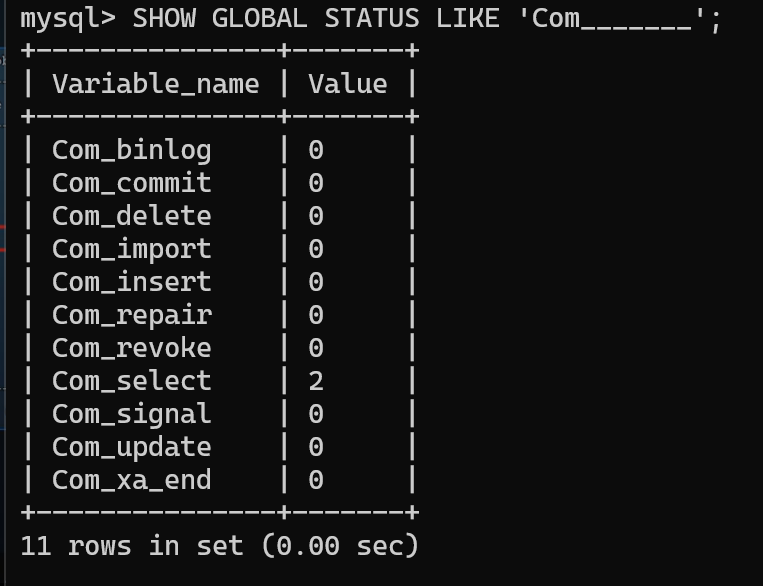763x586 pixels.
Task: Click the value 2 for Com_select
Action: 316,381
